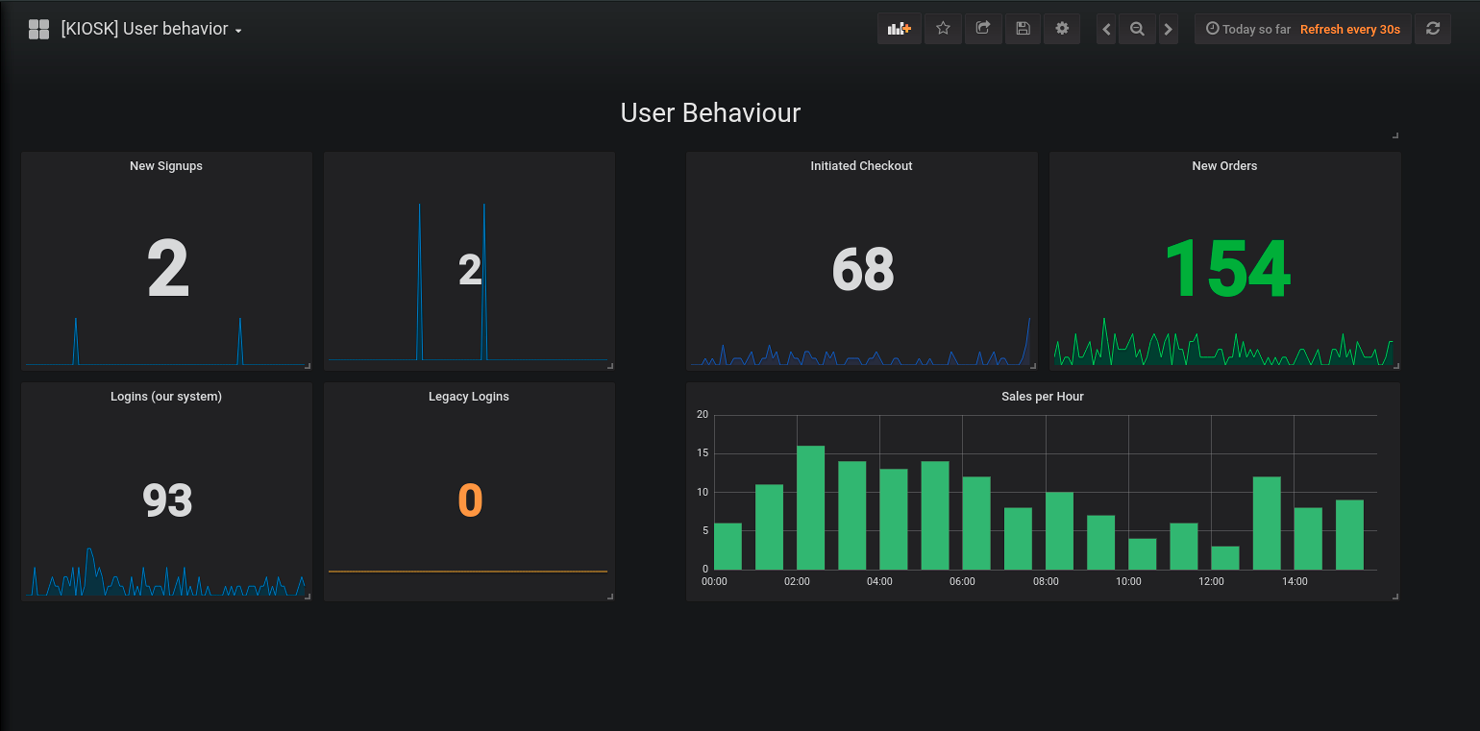
Task: Save the dashboard with the floppy icon
Action: (x=1023, y=29)
